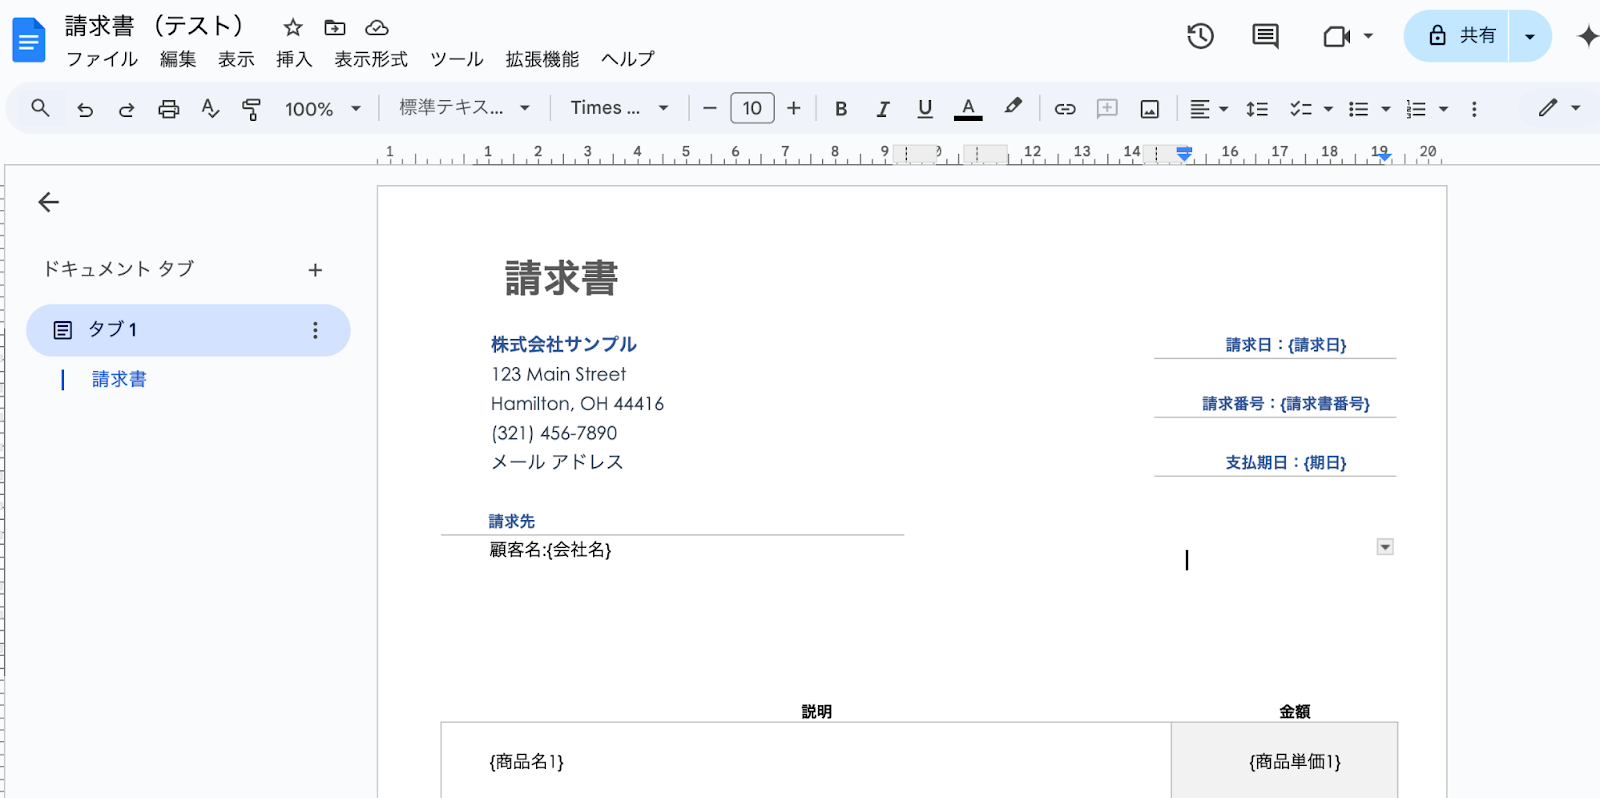
Task: Click the print icon in toolbar
Action: point(168,109)
